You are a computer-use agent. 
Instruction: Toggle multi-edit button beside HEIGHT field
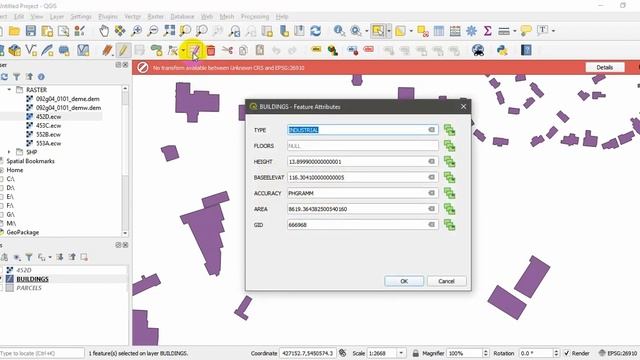click(x=449, y=162)
